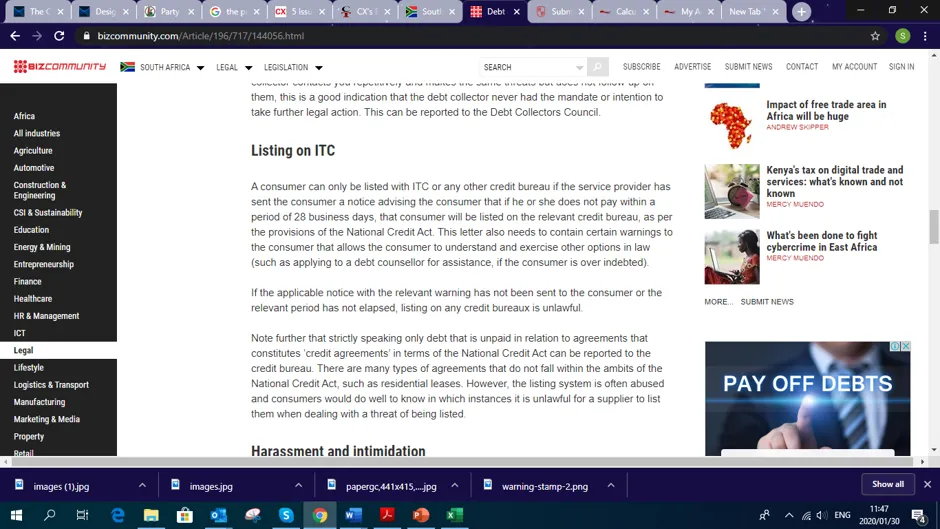Select Healthcare in the industry sidebar
940x529 pixels.
click(33, 299)
